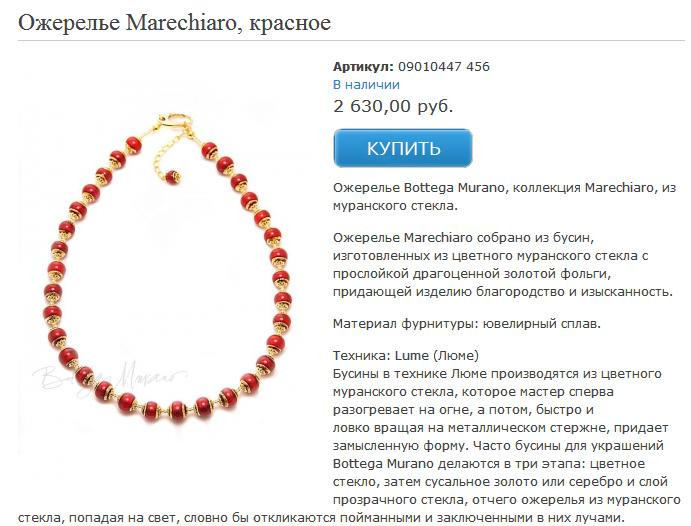Click the price 2 630,00 руб.
Viewport: 691px width, 526px height.
(393, 106)
